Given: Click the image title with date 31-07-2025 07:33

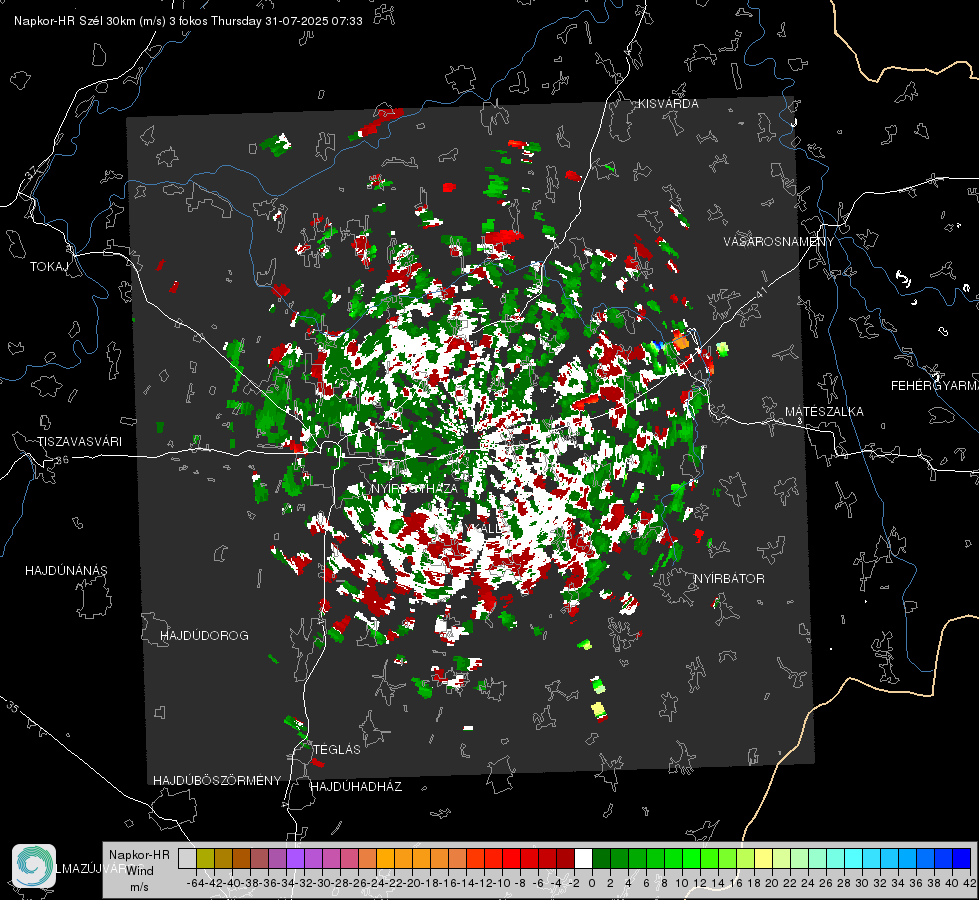Looking at the screenshot, I should (188, 21).
